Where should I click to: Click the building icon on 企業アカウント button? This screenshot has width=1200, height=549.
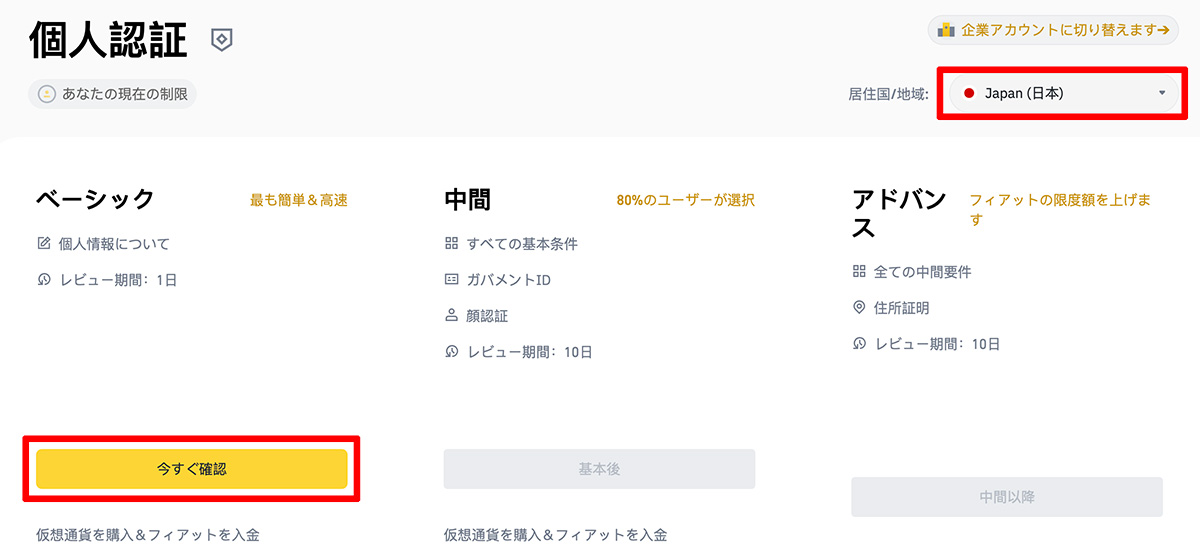946,30
